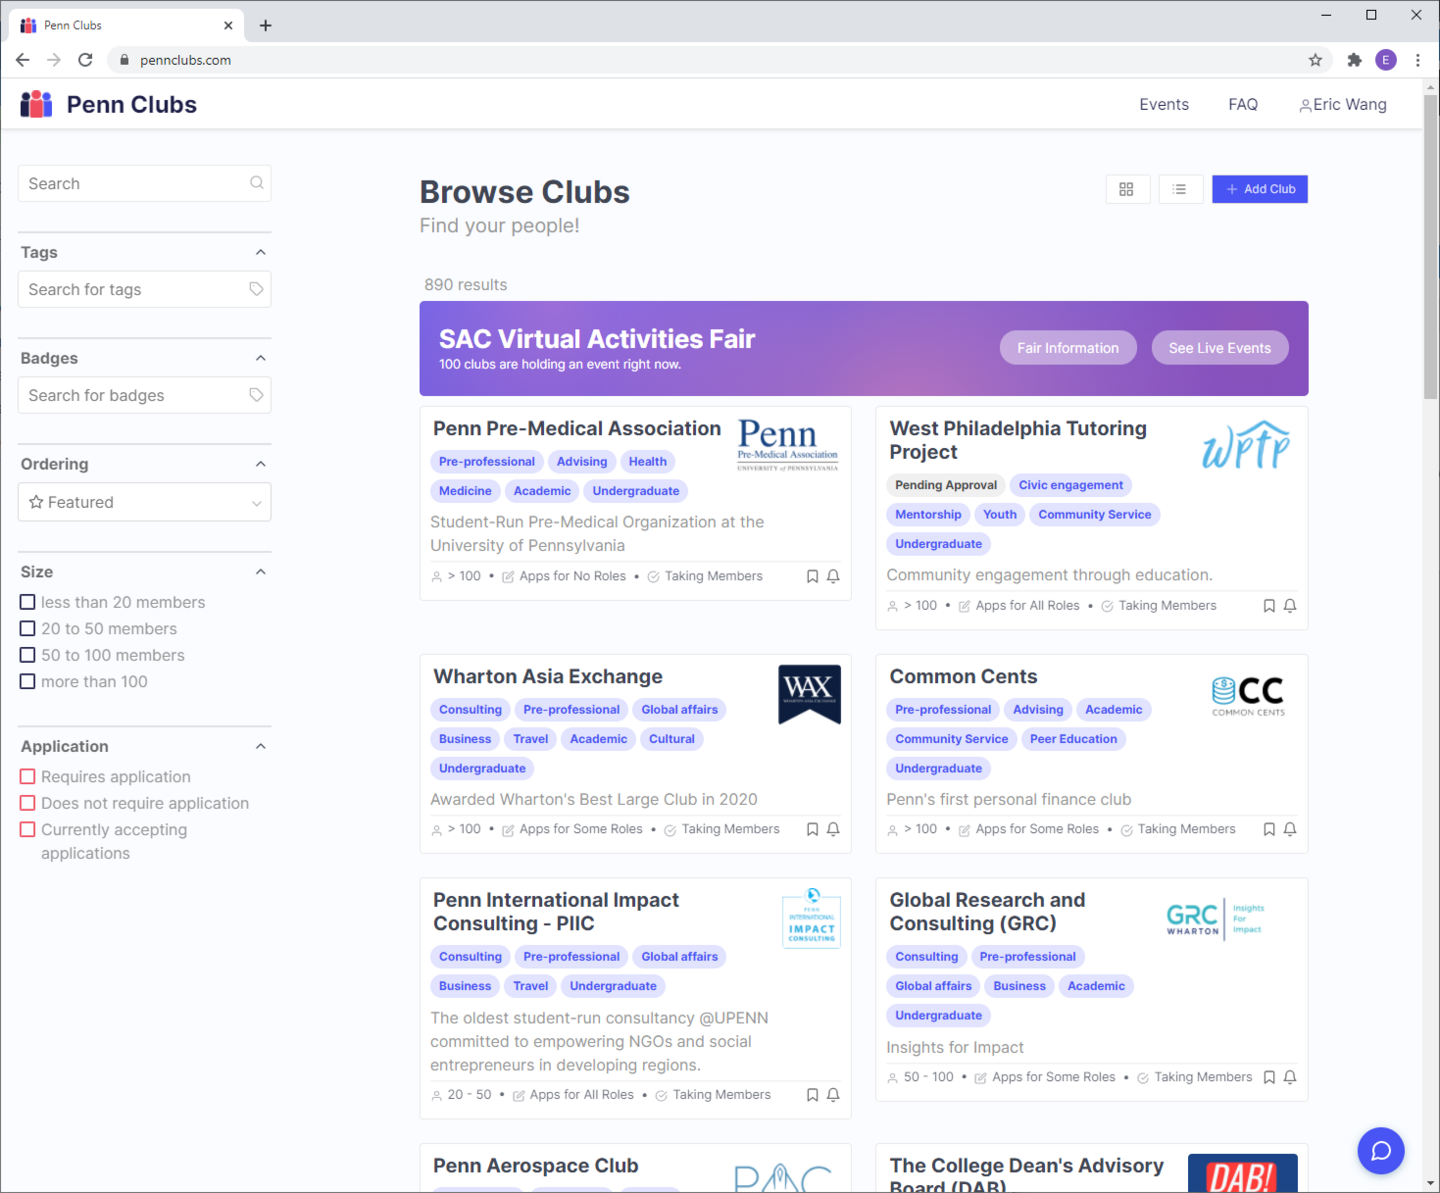The height and width of the screenshot is (1193, 1440).
Task: Bookmark Wharton Asia Exchange club
Action: pos(812,829)
